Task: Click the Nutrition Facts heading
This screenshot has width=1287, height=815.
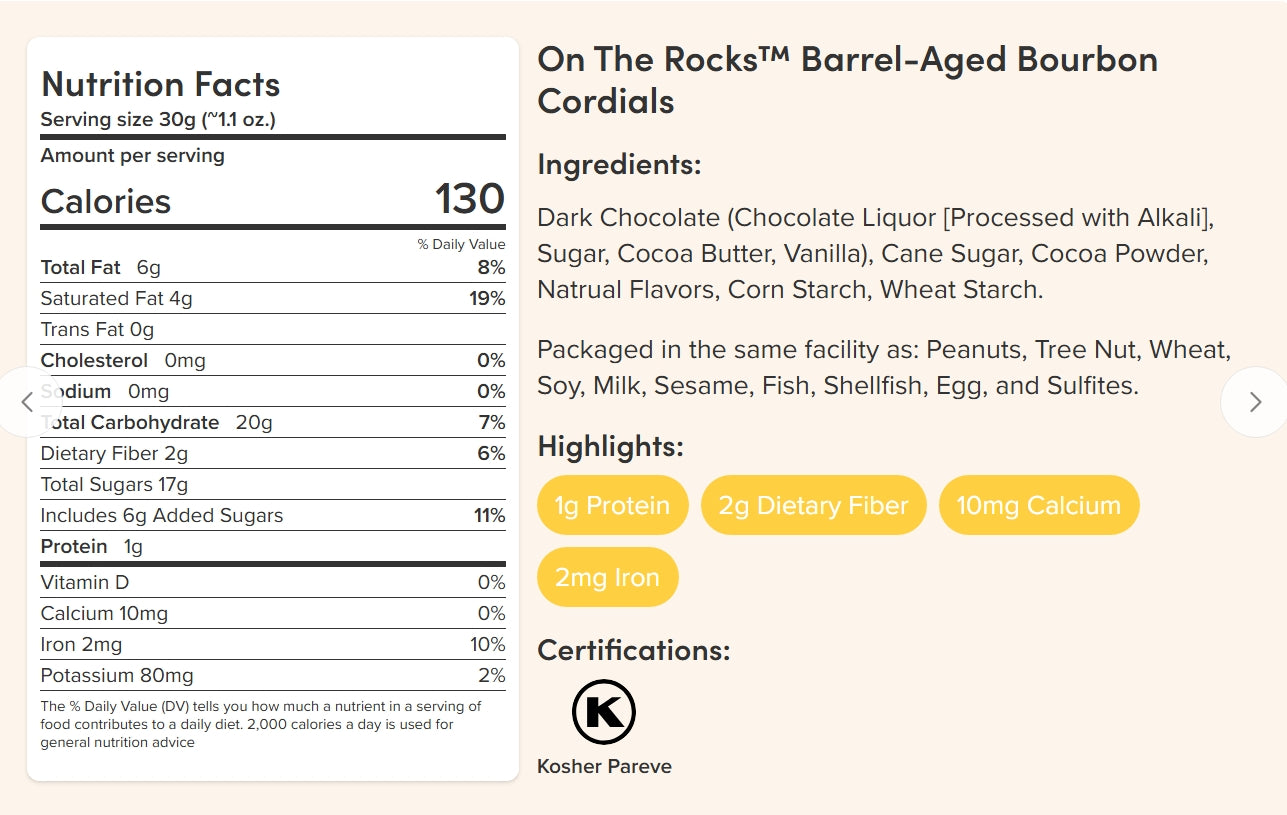Action: (160, 84)
